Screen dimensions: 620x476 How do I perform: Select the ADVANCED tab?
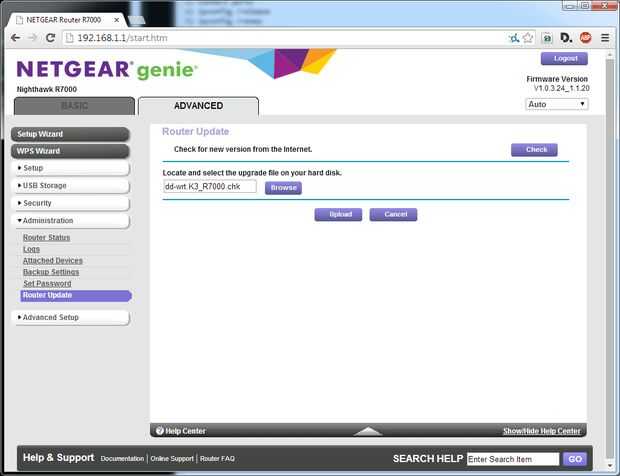[x=198, y=106]
